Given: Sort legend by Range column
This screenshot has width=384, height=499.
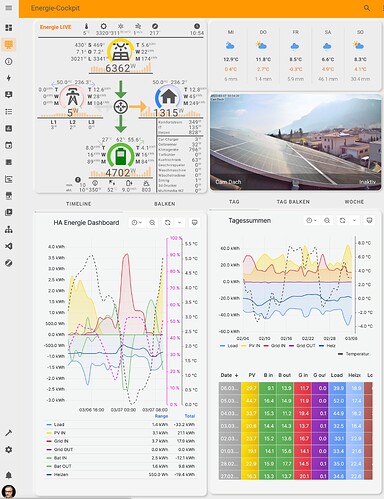Looking at the screenshot, I should (x=161, y=416).
